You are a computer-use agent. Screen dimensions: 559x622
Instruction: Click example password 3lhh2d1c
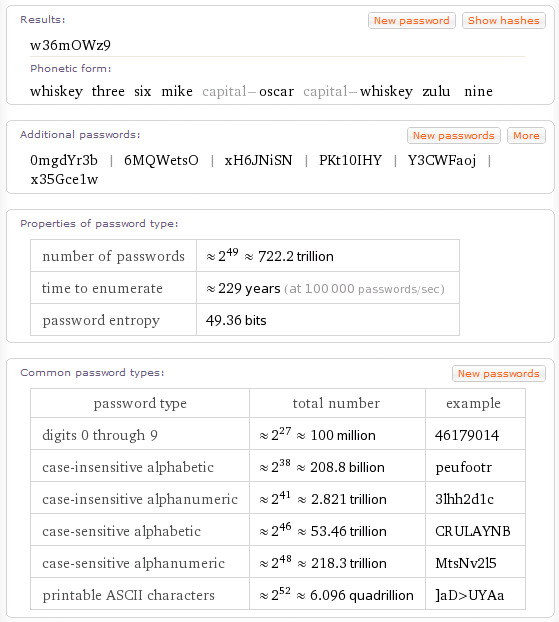[464, 499]
